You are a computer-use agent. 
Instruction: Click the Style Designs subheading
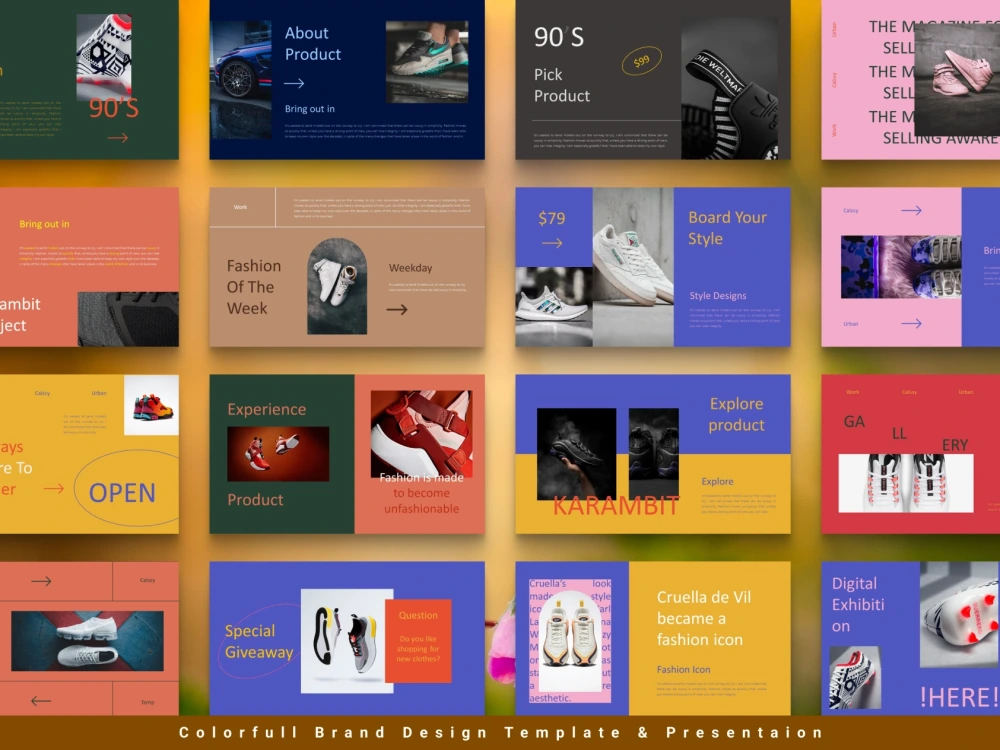pyautogui.click(x=717, y=296)
